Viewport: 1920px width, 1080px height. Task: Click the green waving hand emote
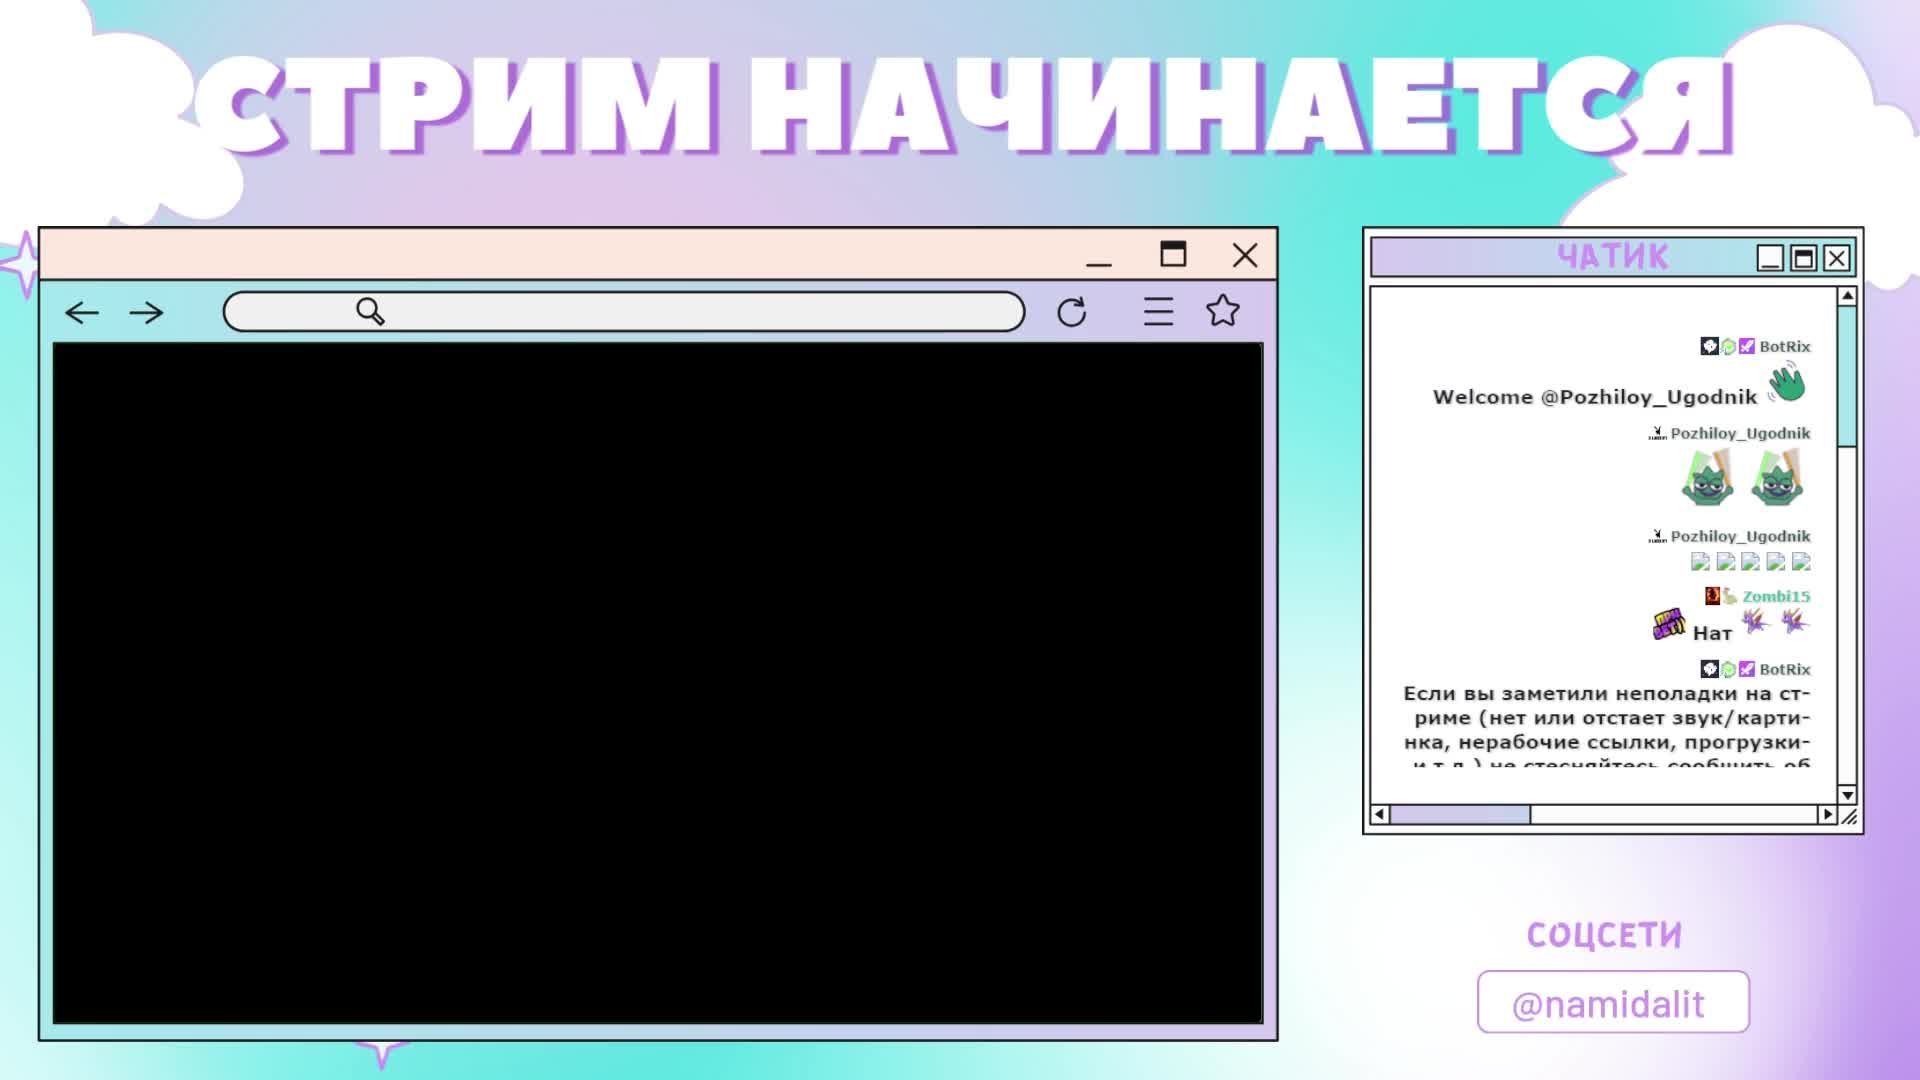coord(1786,384)
